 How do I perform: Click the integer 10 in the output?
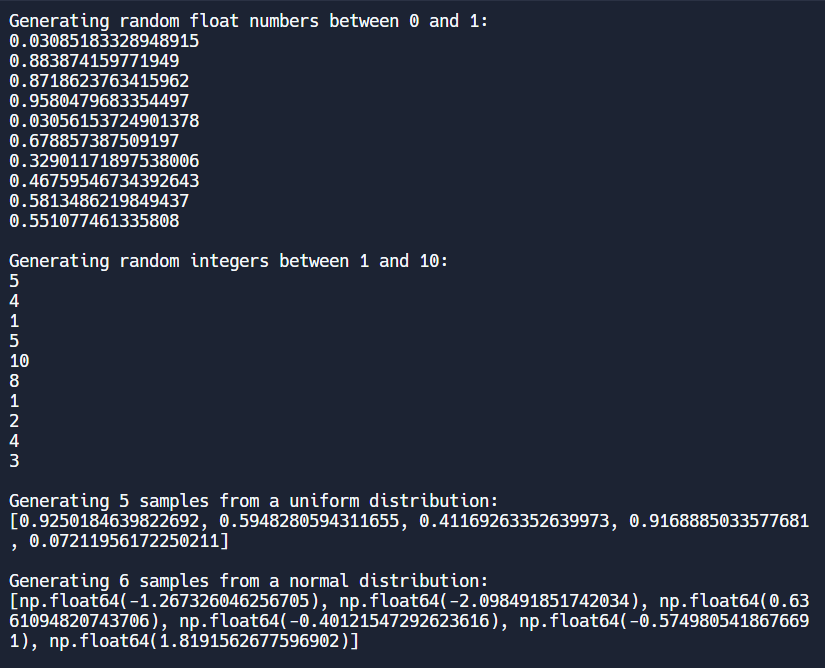point(19,361)
